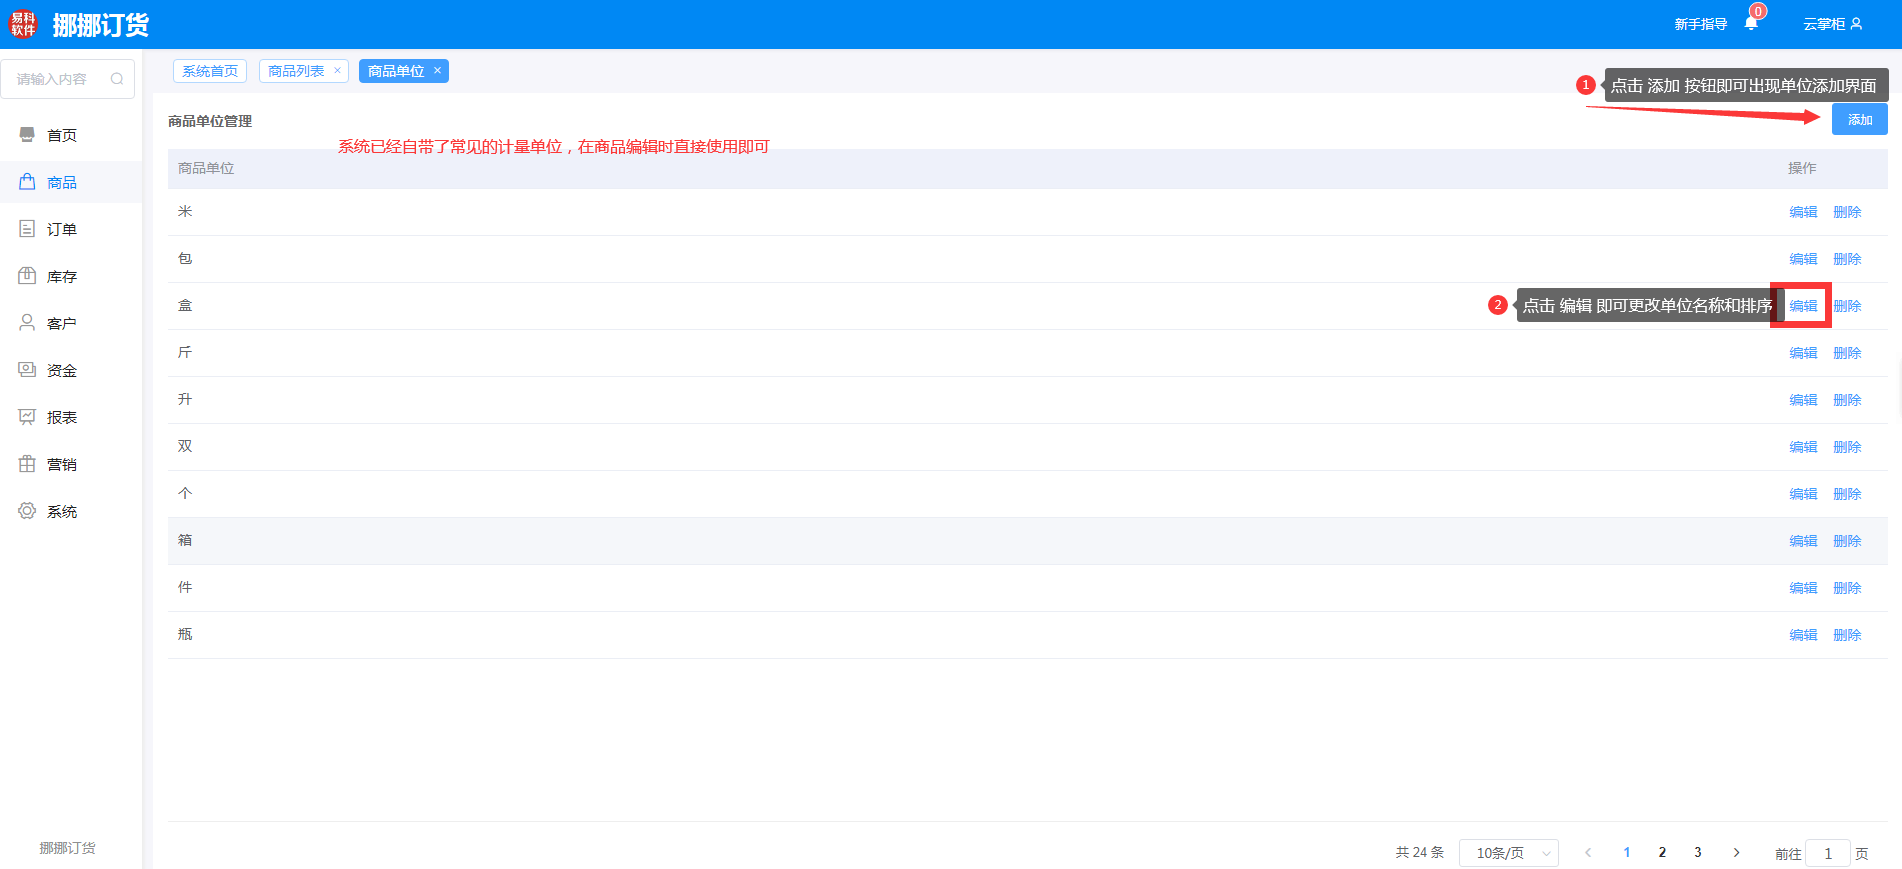Close the 商品单位 tab
This screenshot has width=1902, height=869.
point(437,70)
